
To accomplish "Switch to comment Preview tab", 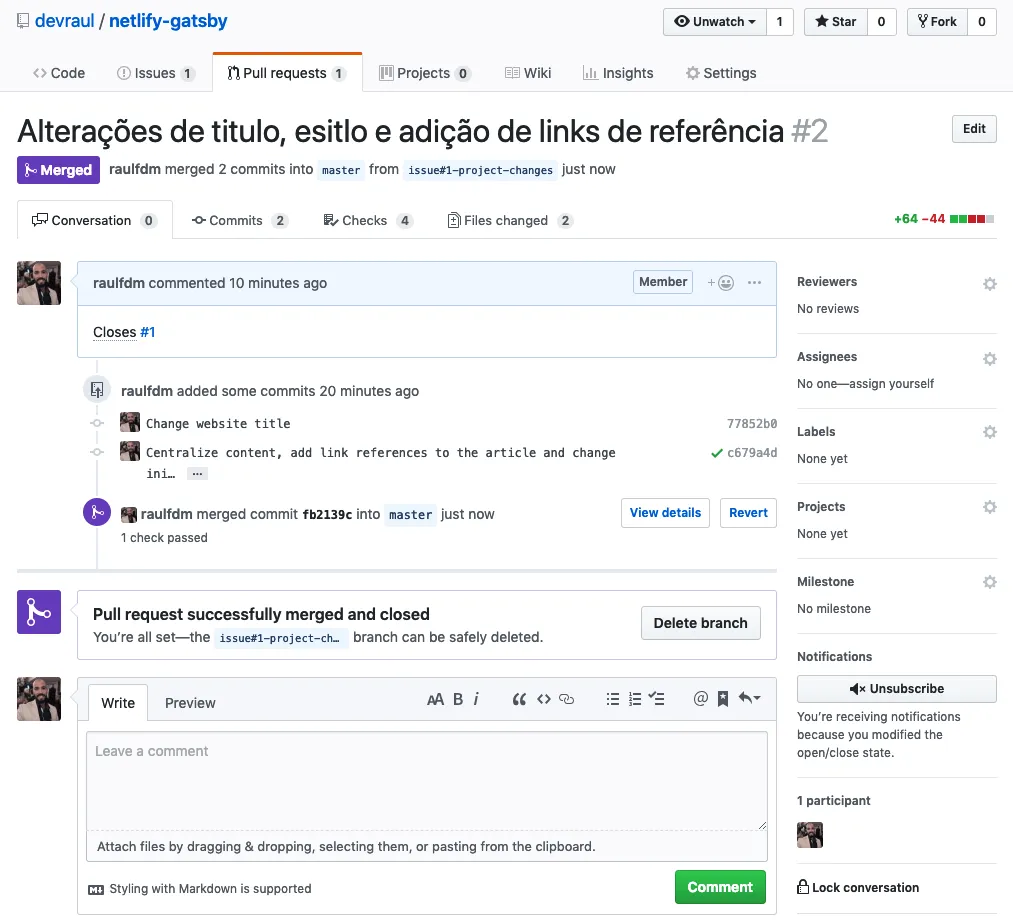I will [x=190, y=703].
